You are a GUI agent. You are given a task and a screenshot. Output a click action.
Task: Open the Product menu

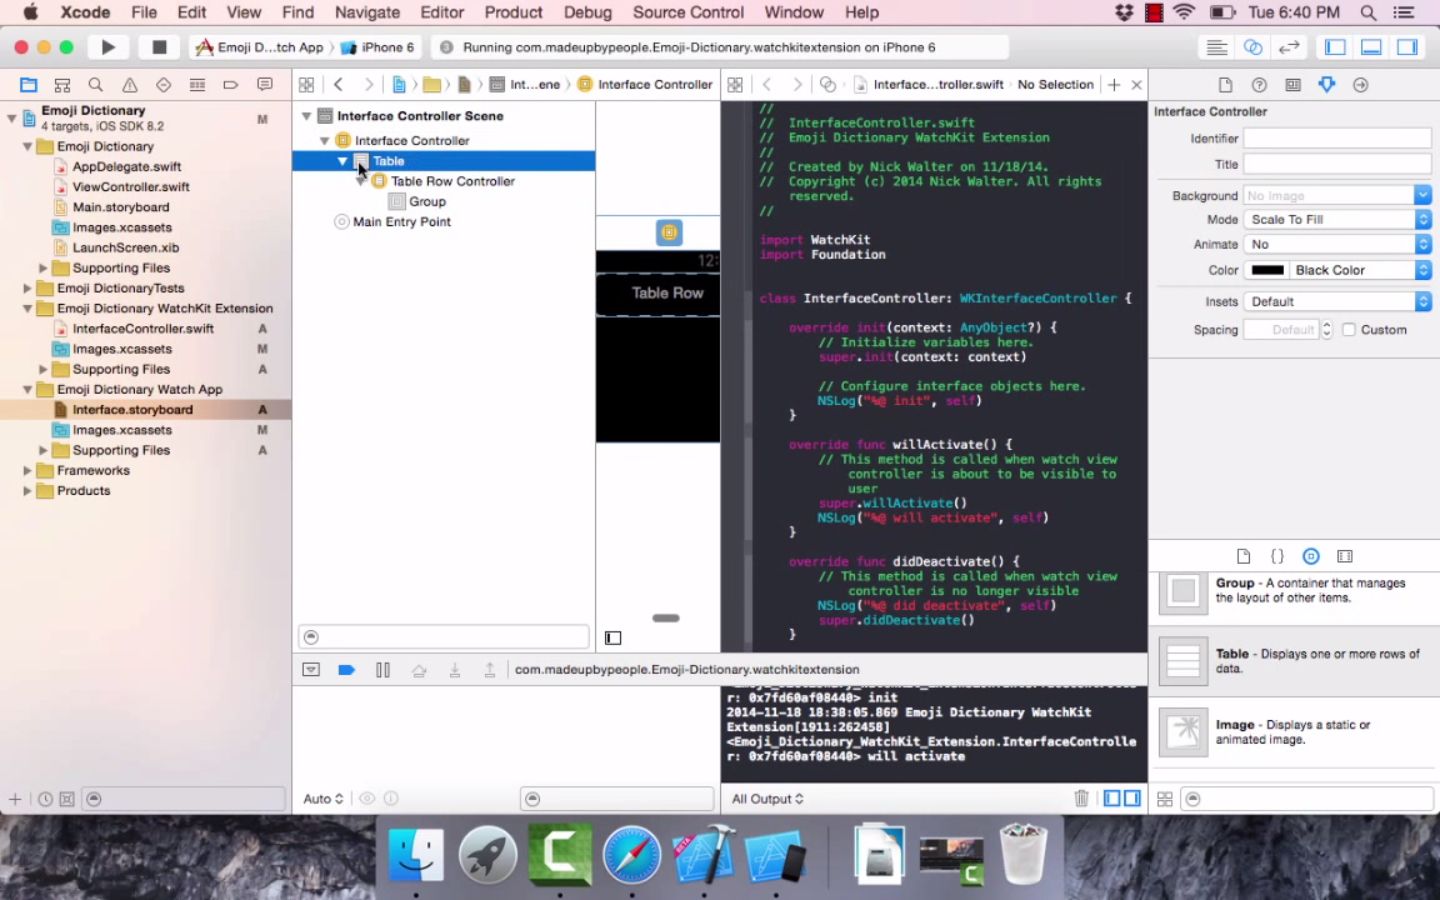[x=513, y=13]
